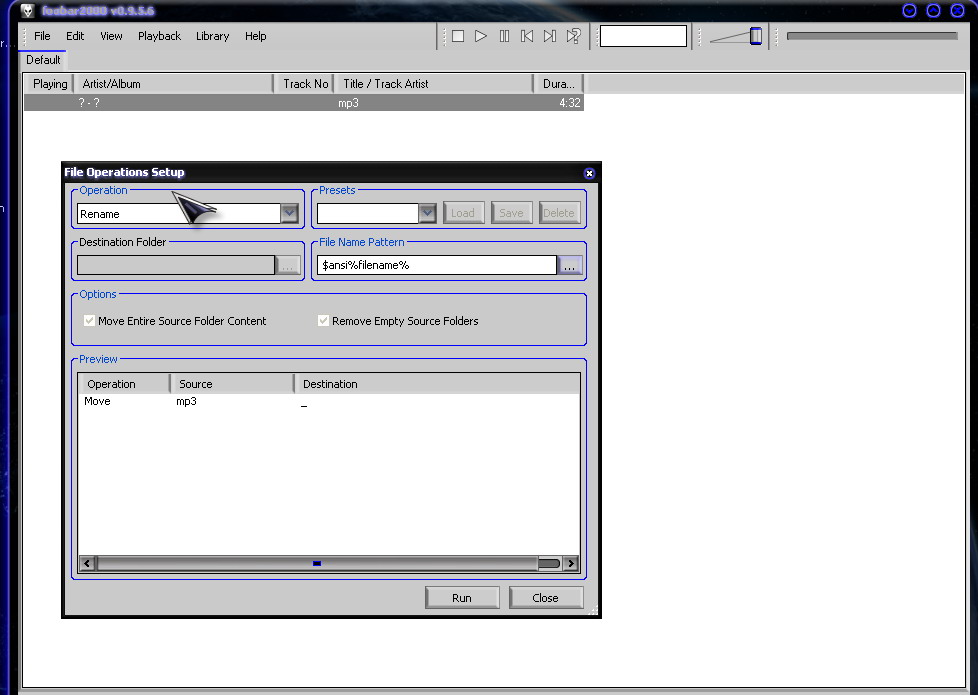
Task: Close the File Operations Setup dialog
Action: coord(589,173)
